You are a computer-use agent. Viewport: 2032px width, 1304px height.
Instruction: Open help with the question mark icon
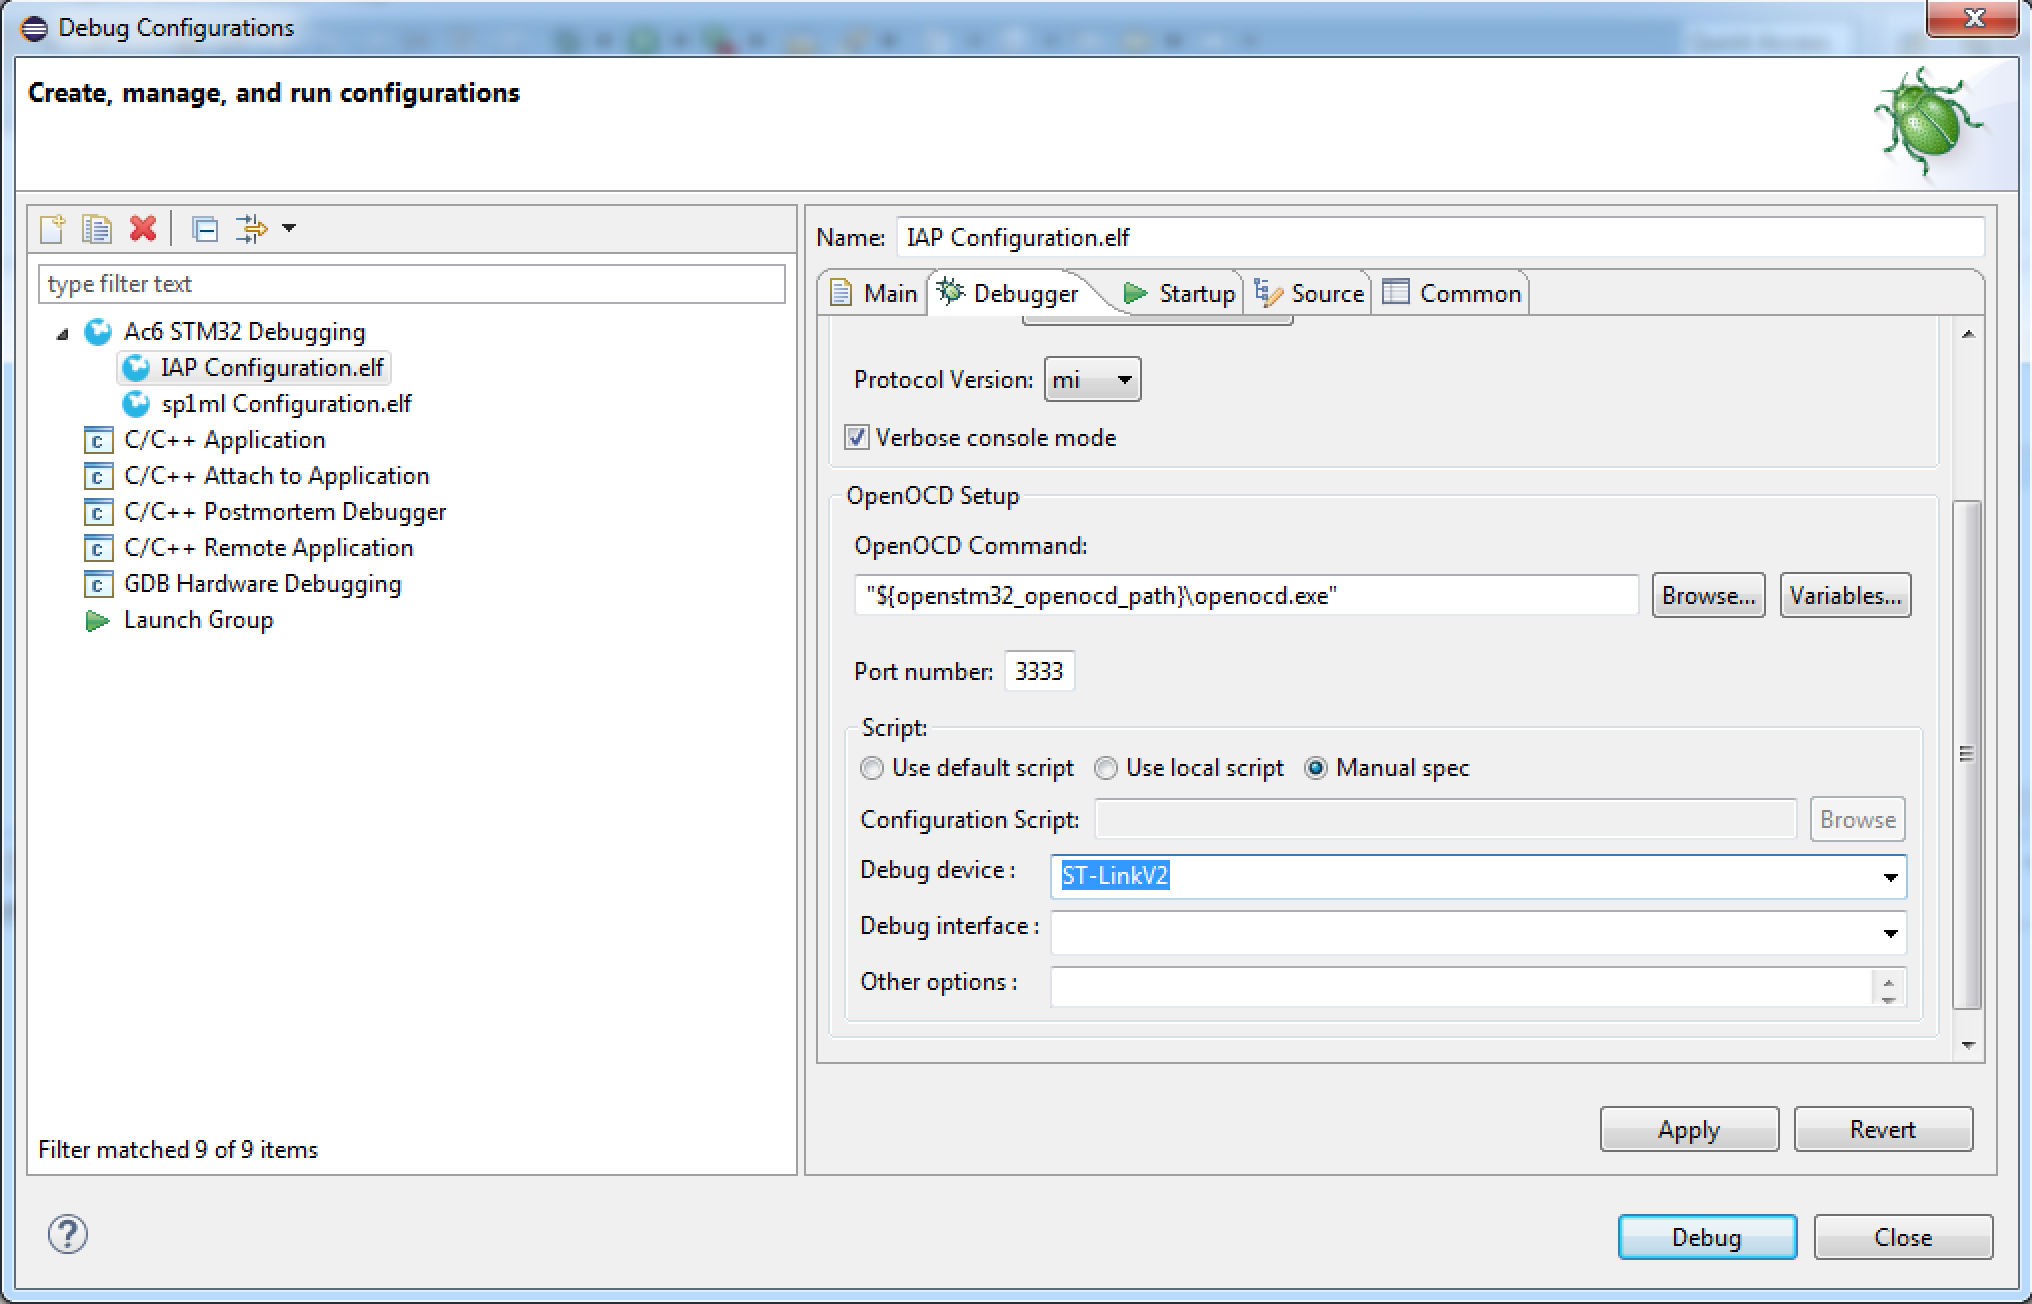click(68, 1234)
